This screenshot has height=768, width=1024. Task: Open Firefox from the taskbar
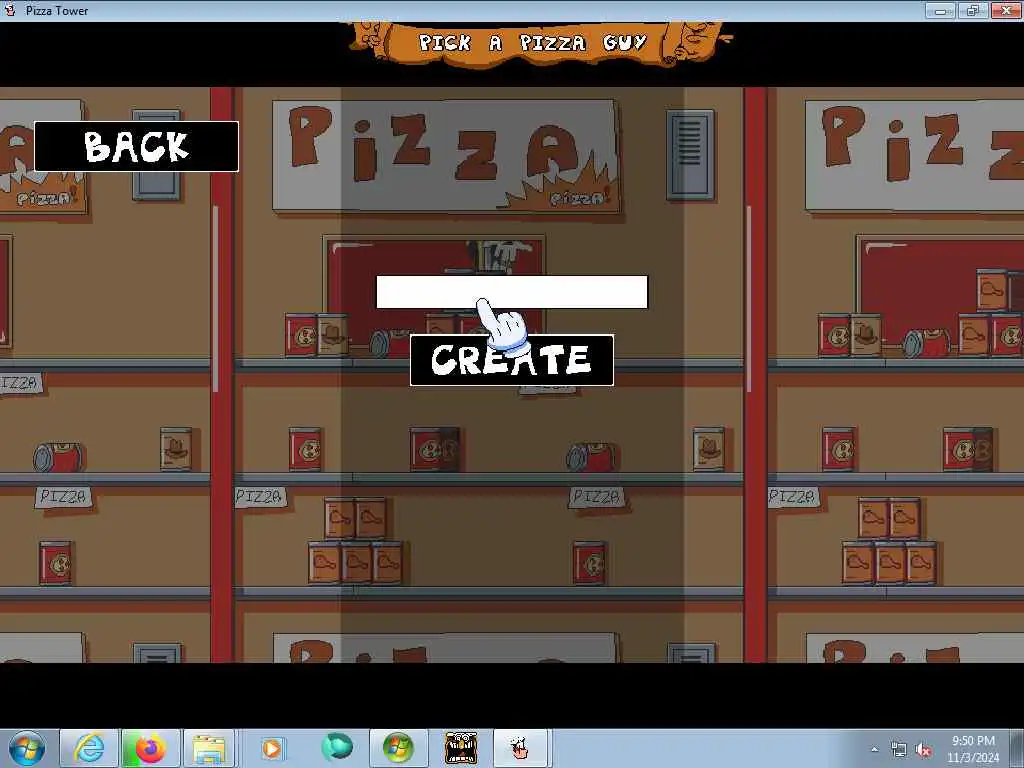click(x=150, y=748)
